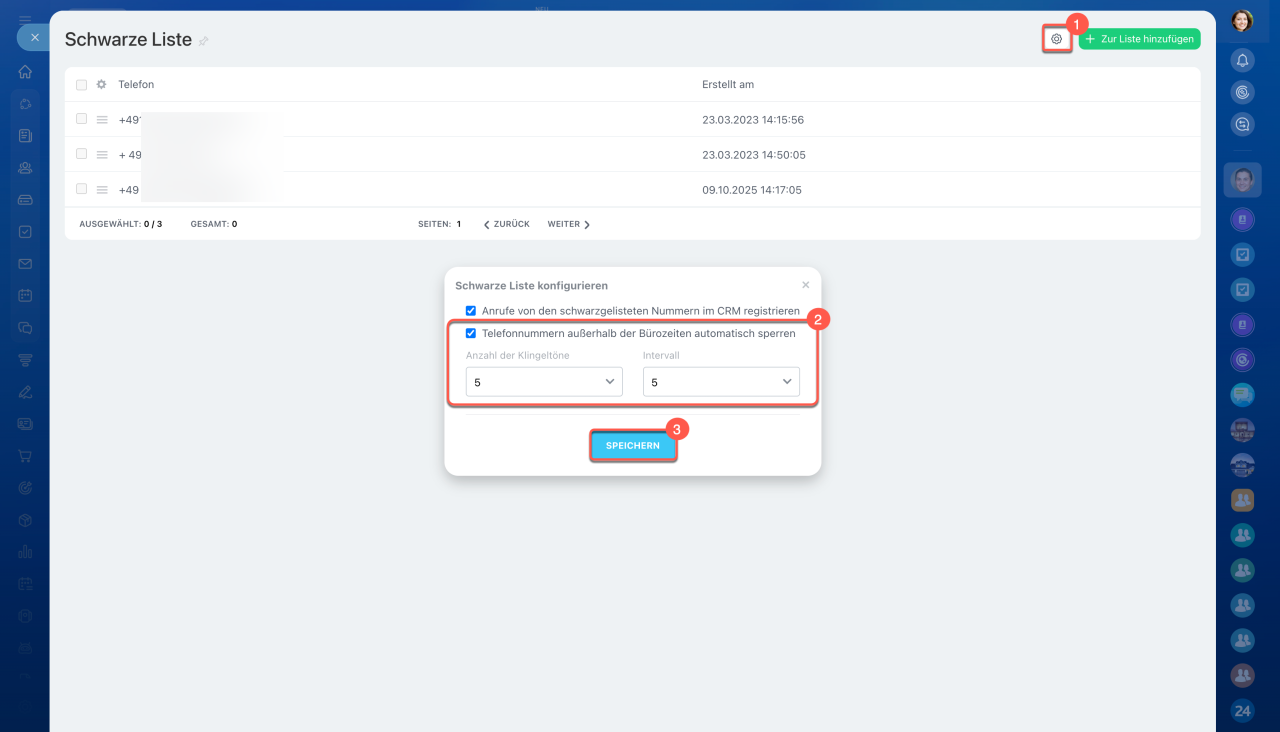Open the signature pen icon in sidebar
This screenshot has height=732, width=1280.
click(25, 392)
